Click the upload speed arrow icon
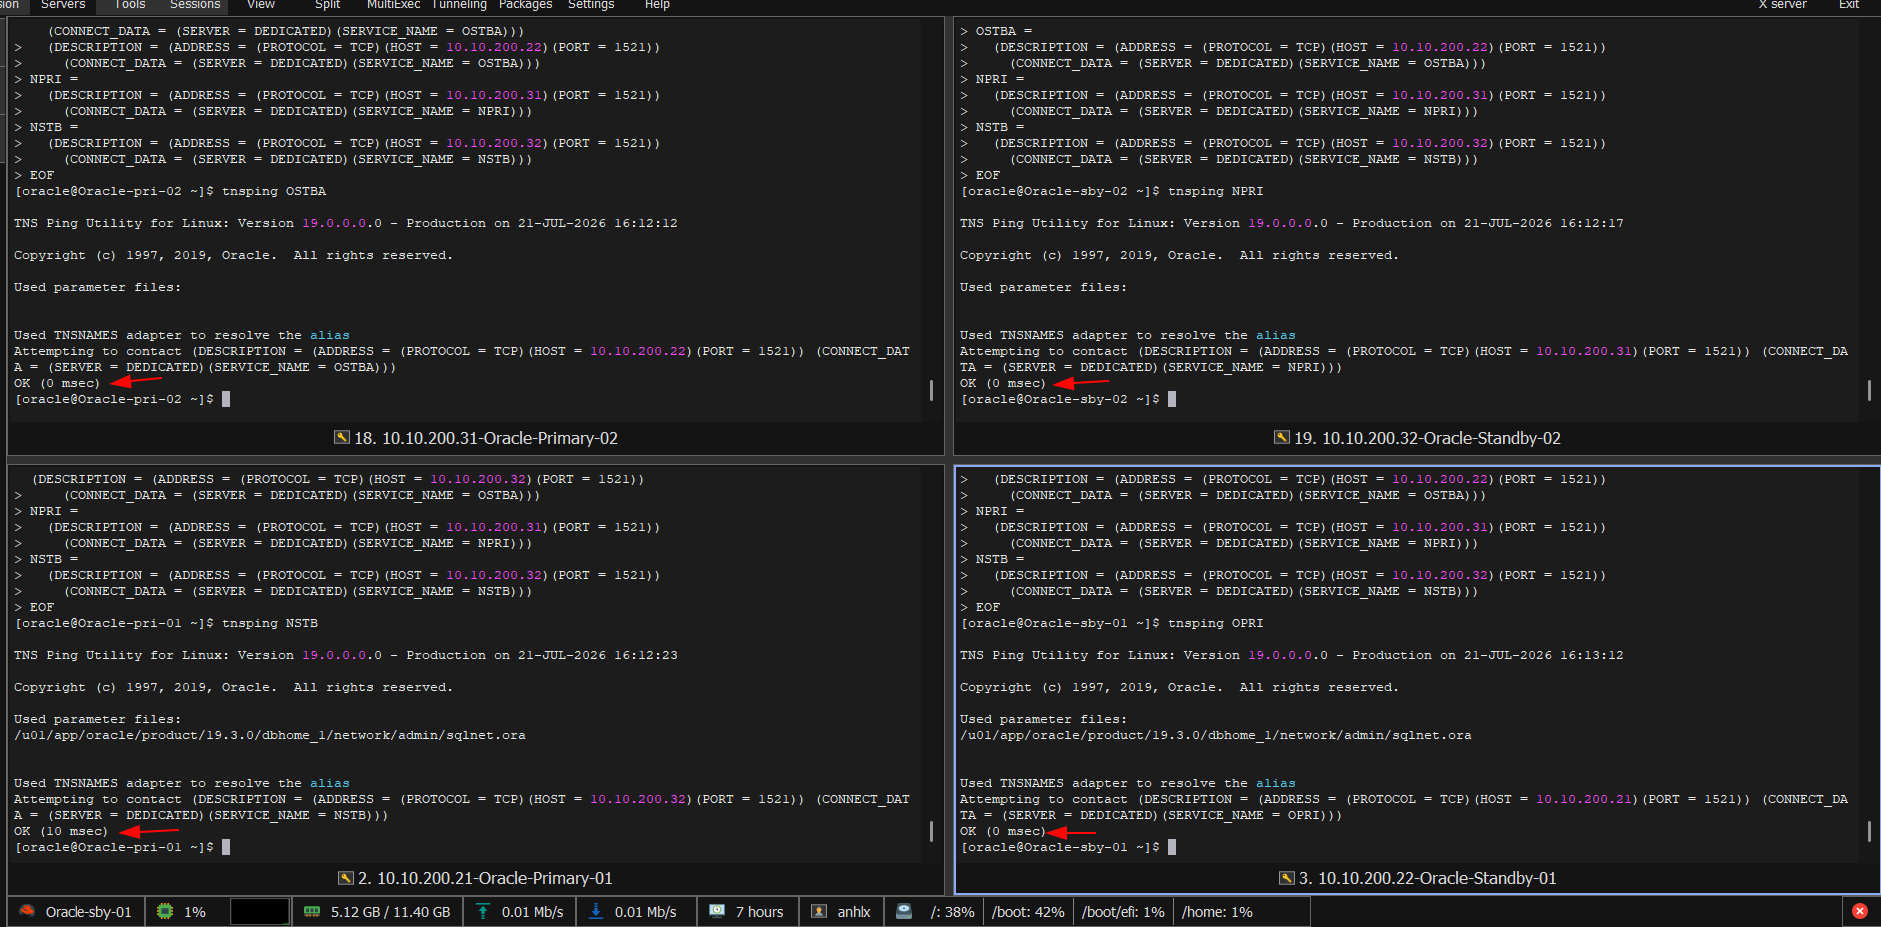Viewport: 1881px width, 927px height. (483, 911)
